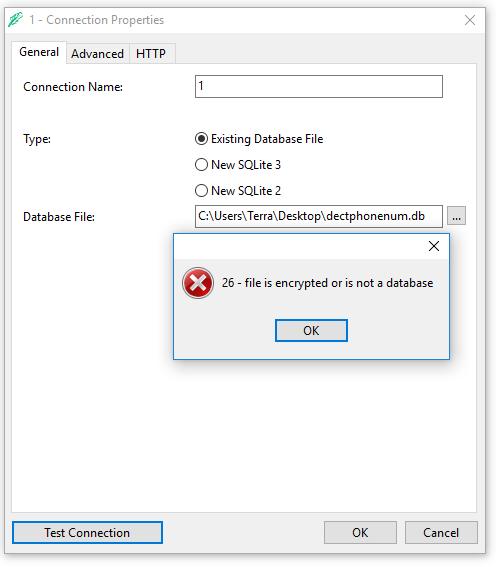Viewport: 496px width, 567px height.
Task: Dismiss error with its OK button
Action: click(311, 331)
